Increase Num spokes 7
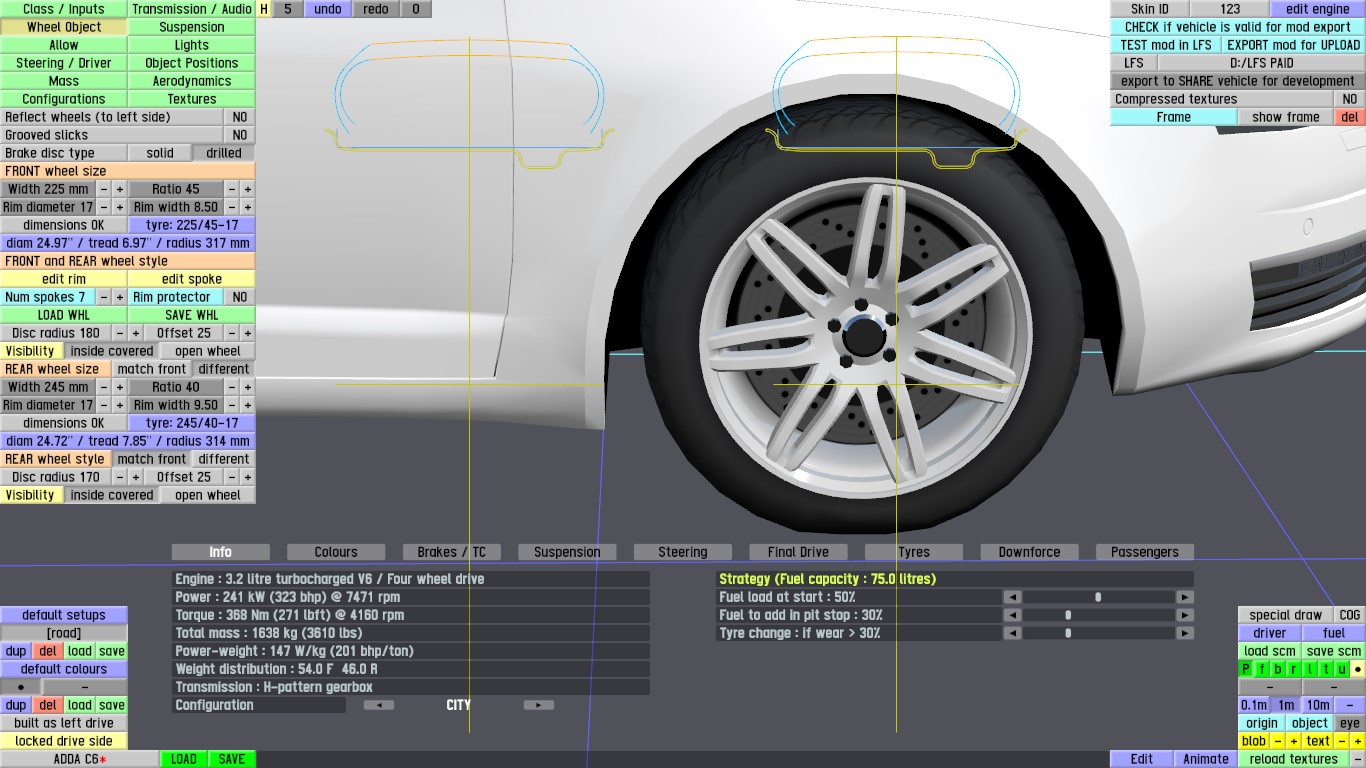The width and height of the screenshot is (1366, 768). tap(120, 297)
